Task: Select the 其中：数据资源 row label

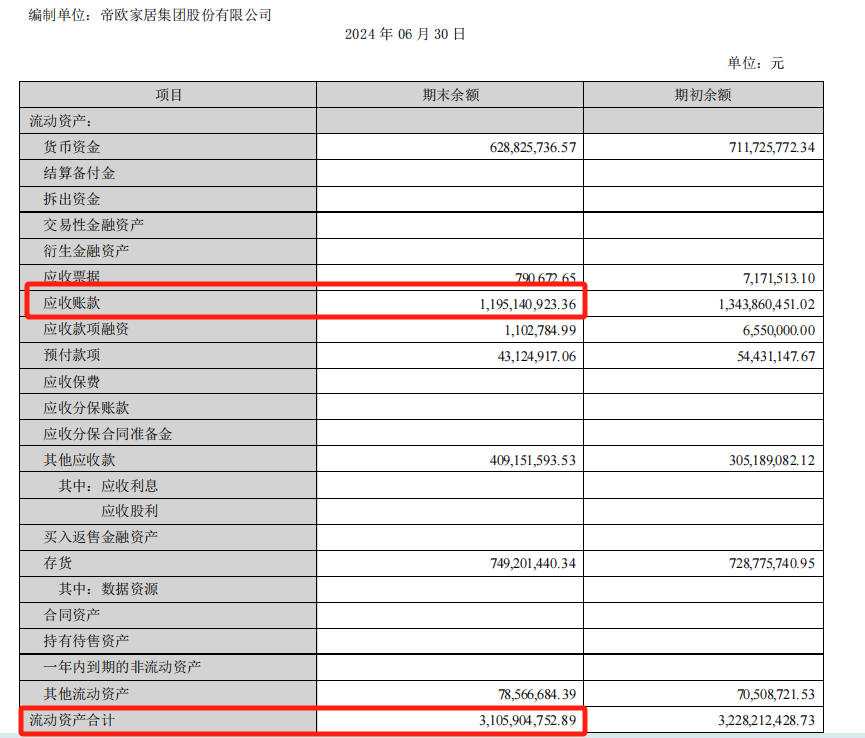Action: point(108,589)
